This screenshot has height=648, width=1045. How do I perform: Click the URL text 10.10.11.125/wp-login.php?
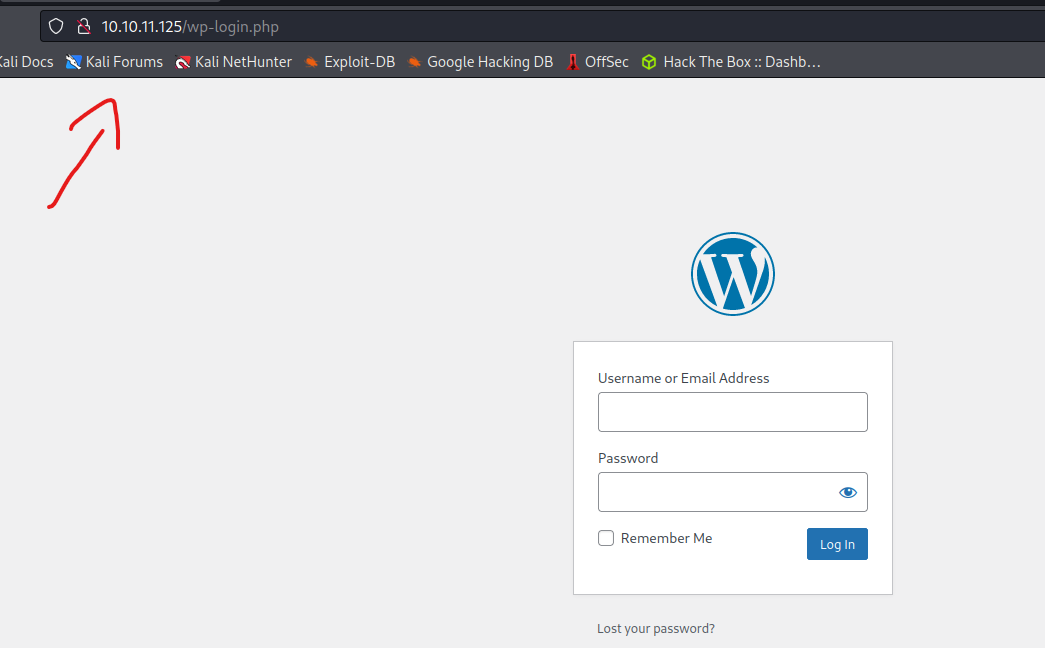point(190,27)
